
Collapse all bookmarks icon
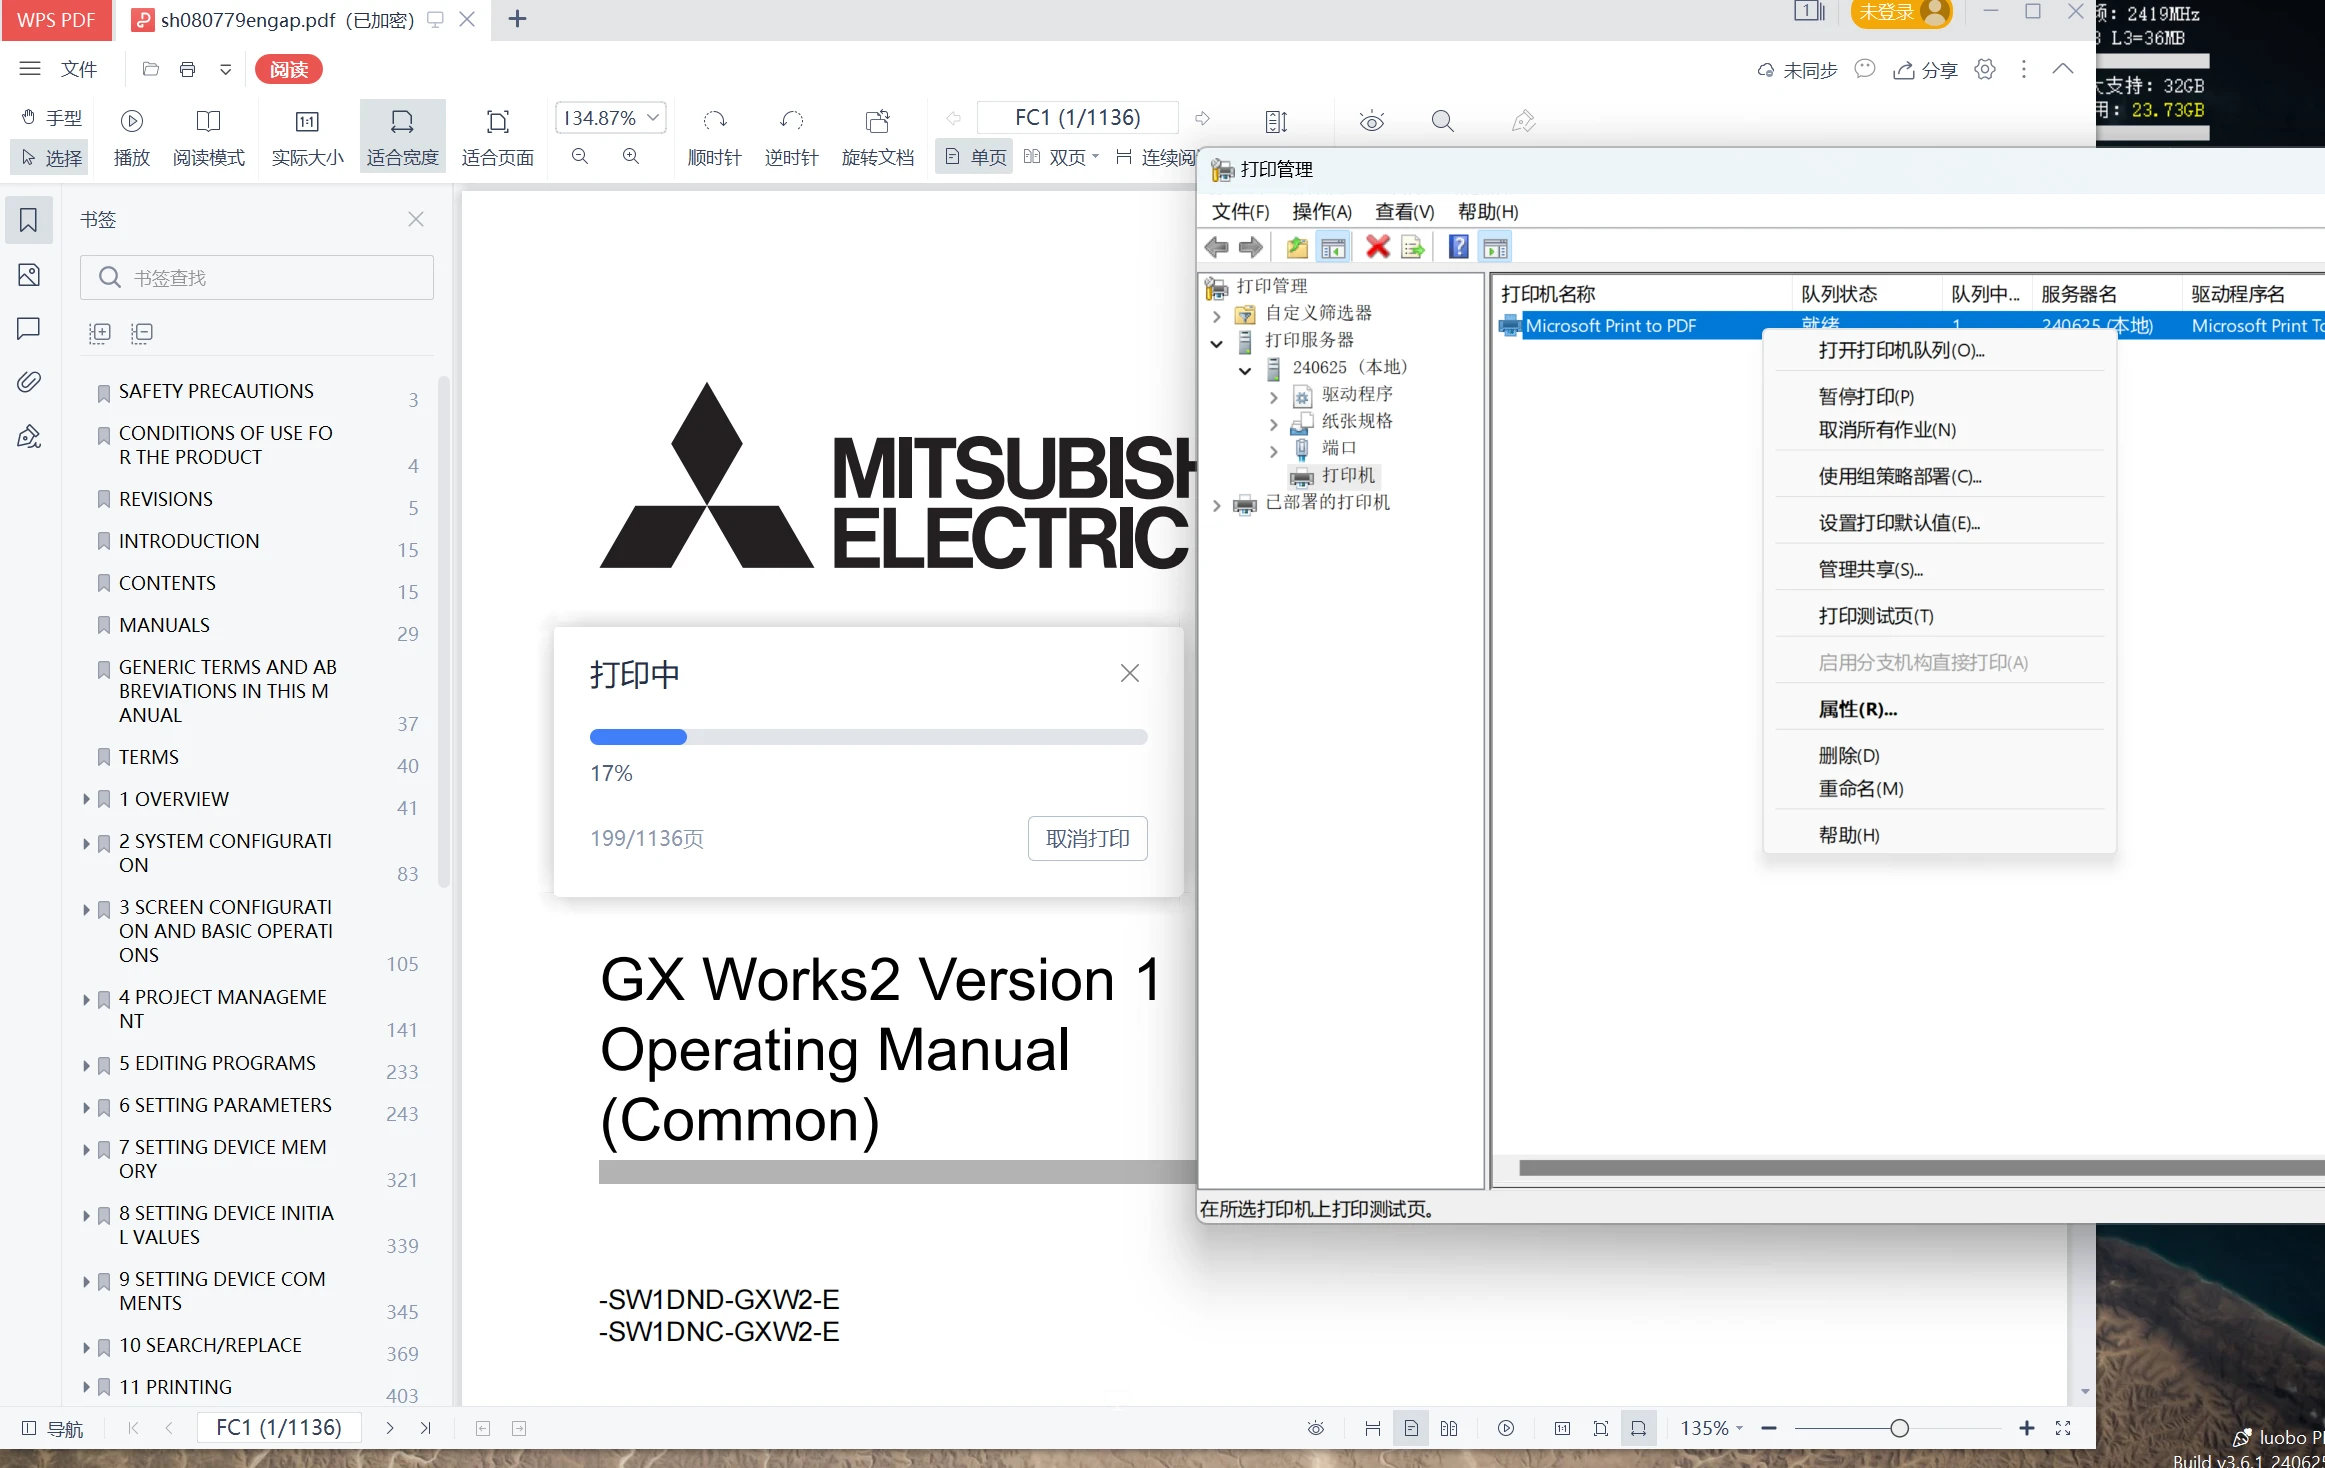[x=142, y=332]
